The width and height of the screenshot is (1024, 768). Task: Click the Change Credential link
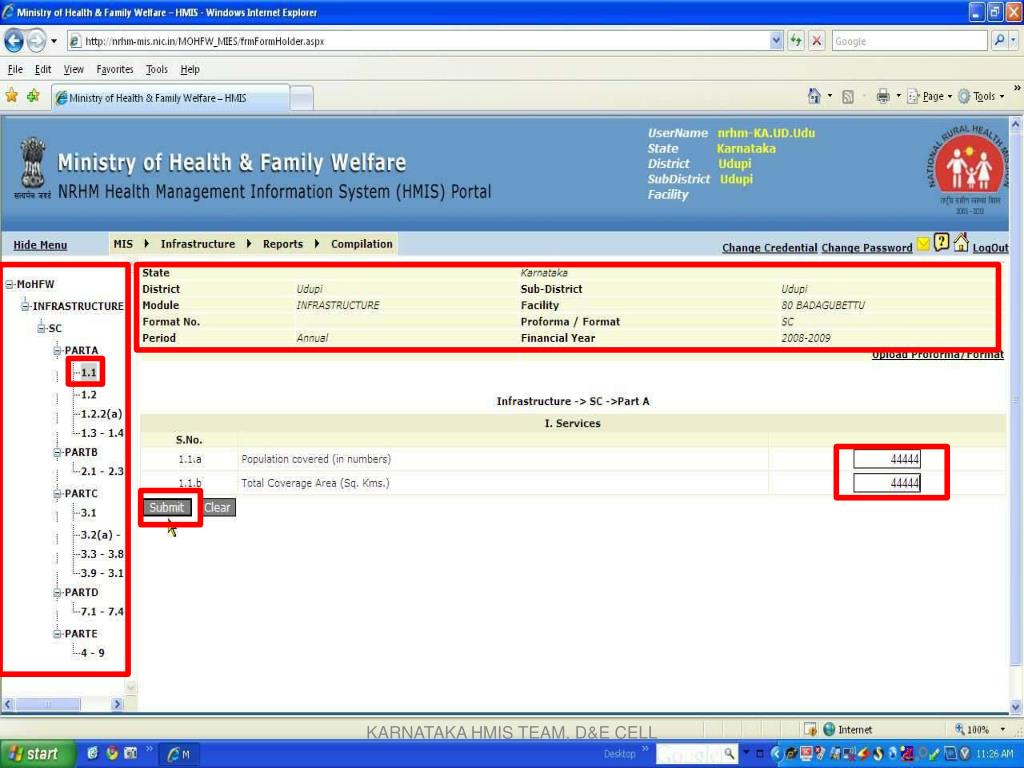[769, 248]
